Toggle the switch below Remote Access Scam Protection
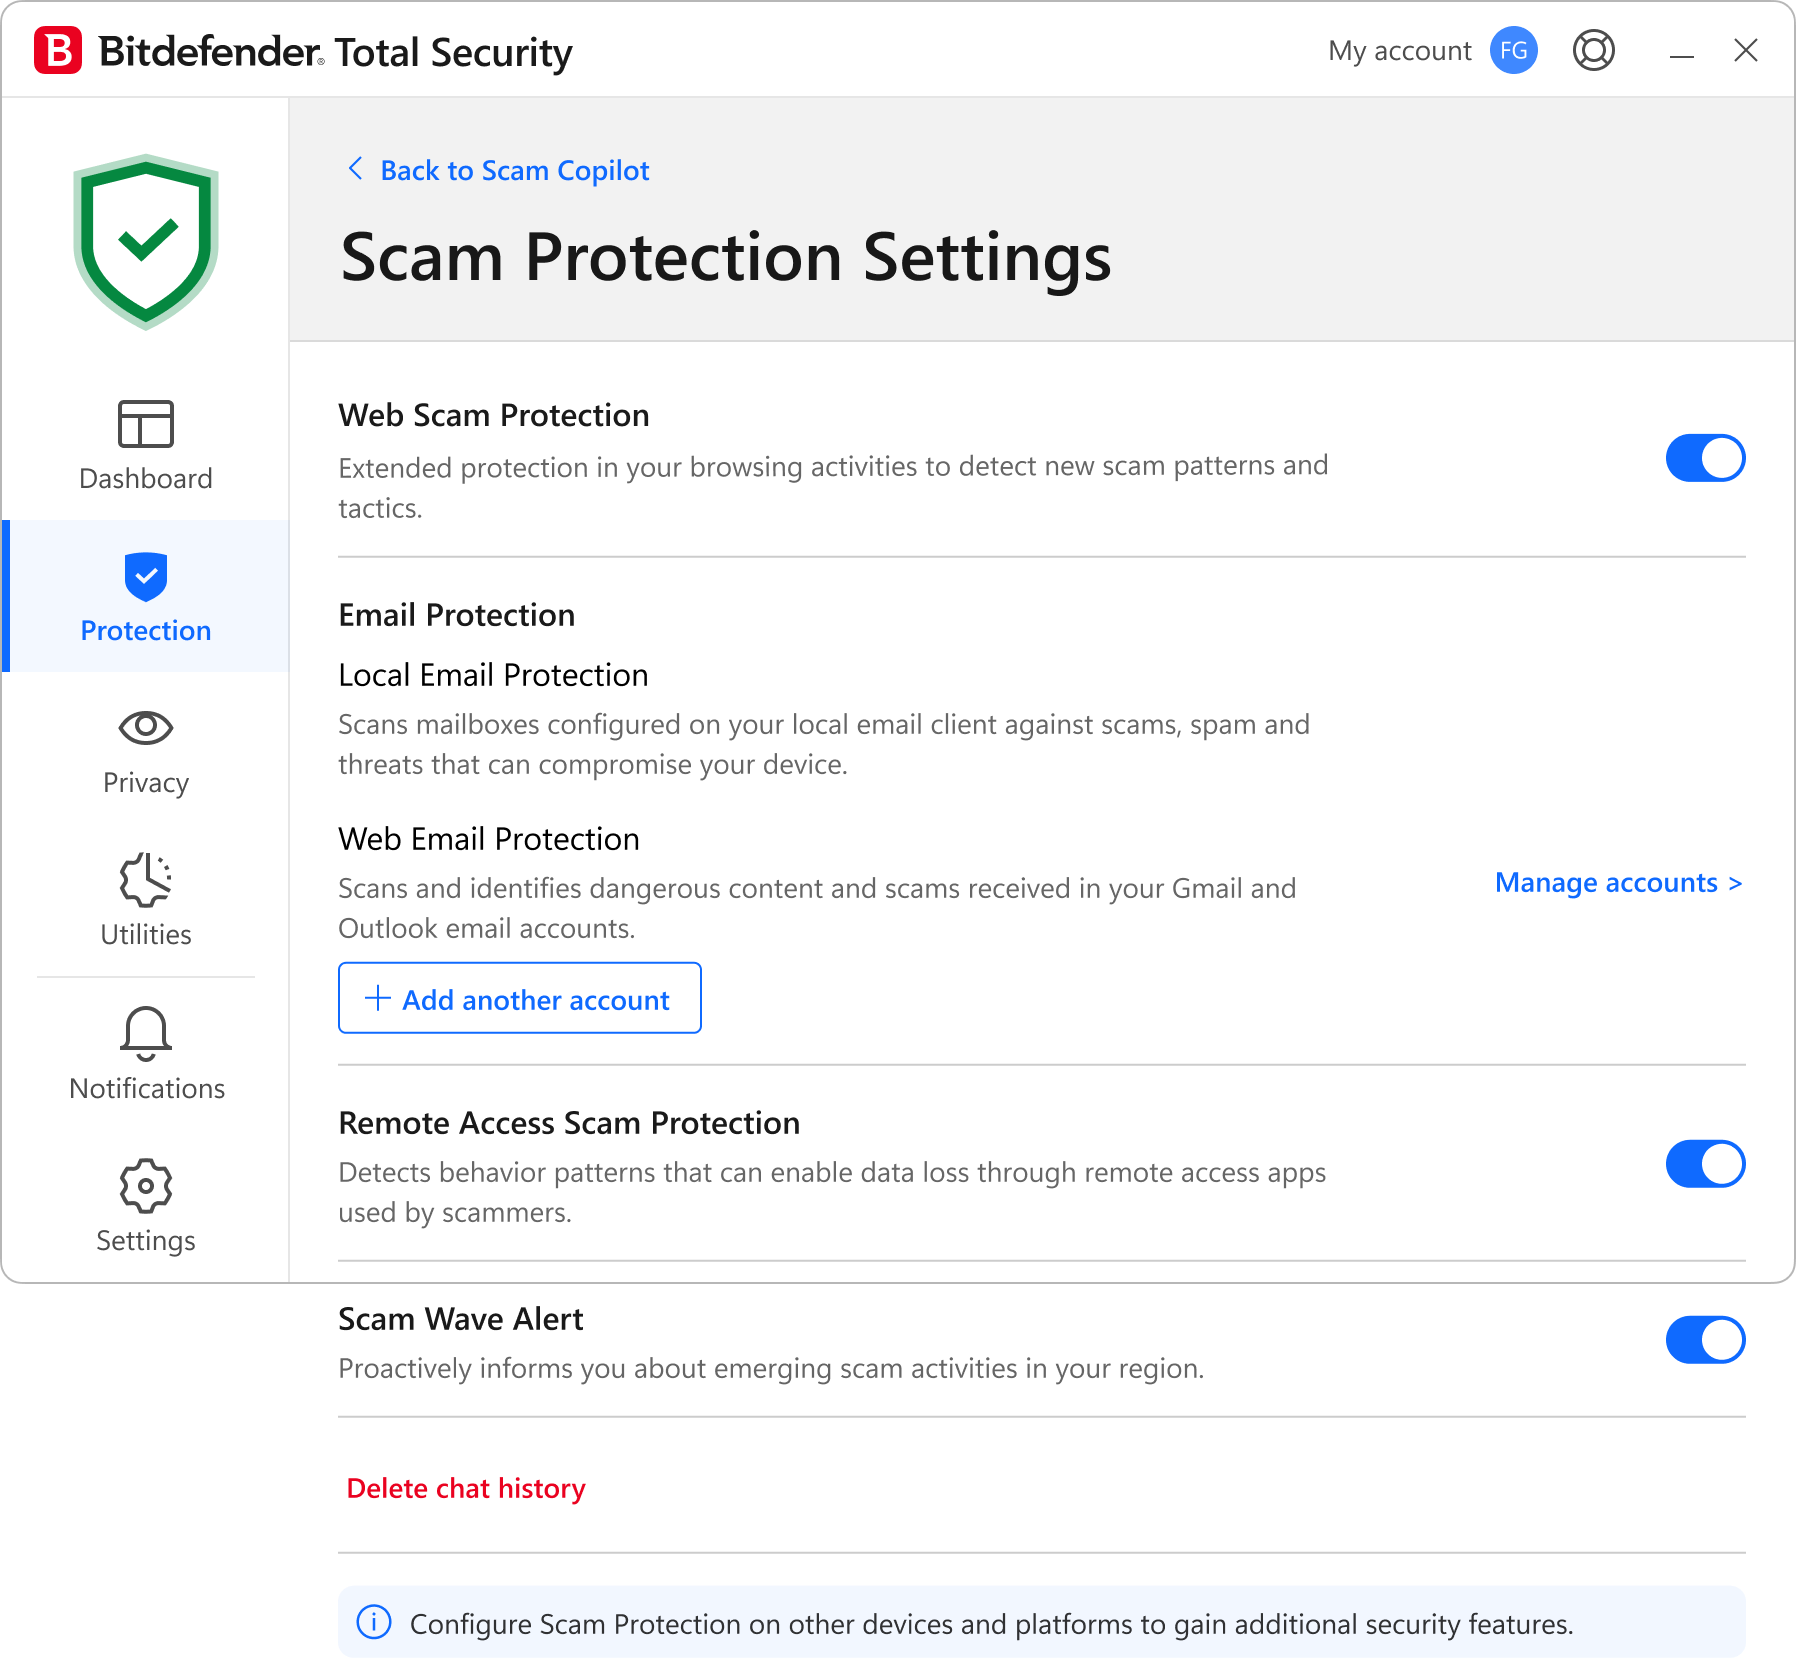This screenshot has width=1796, height=1658. pos(1704,1340)
